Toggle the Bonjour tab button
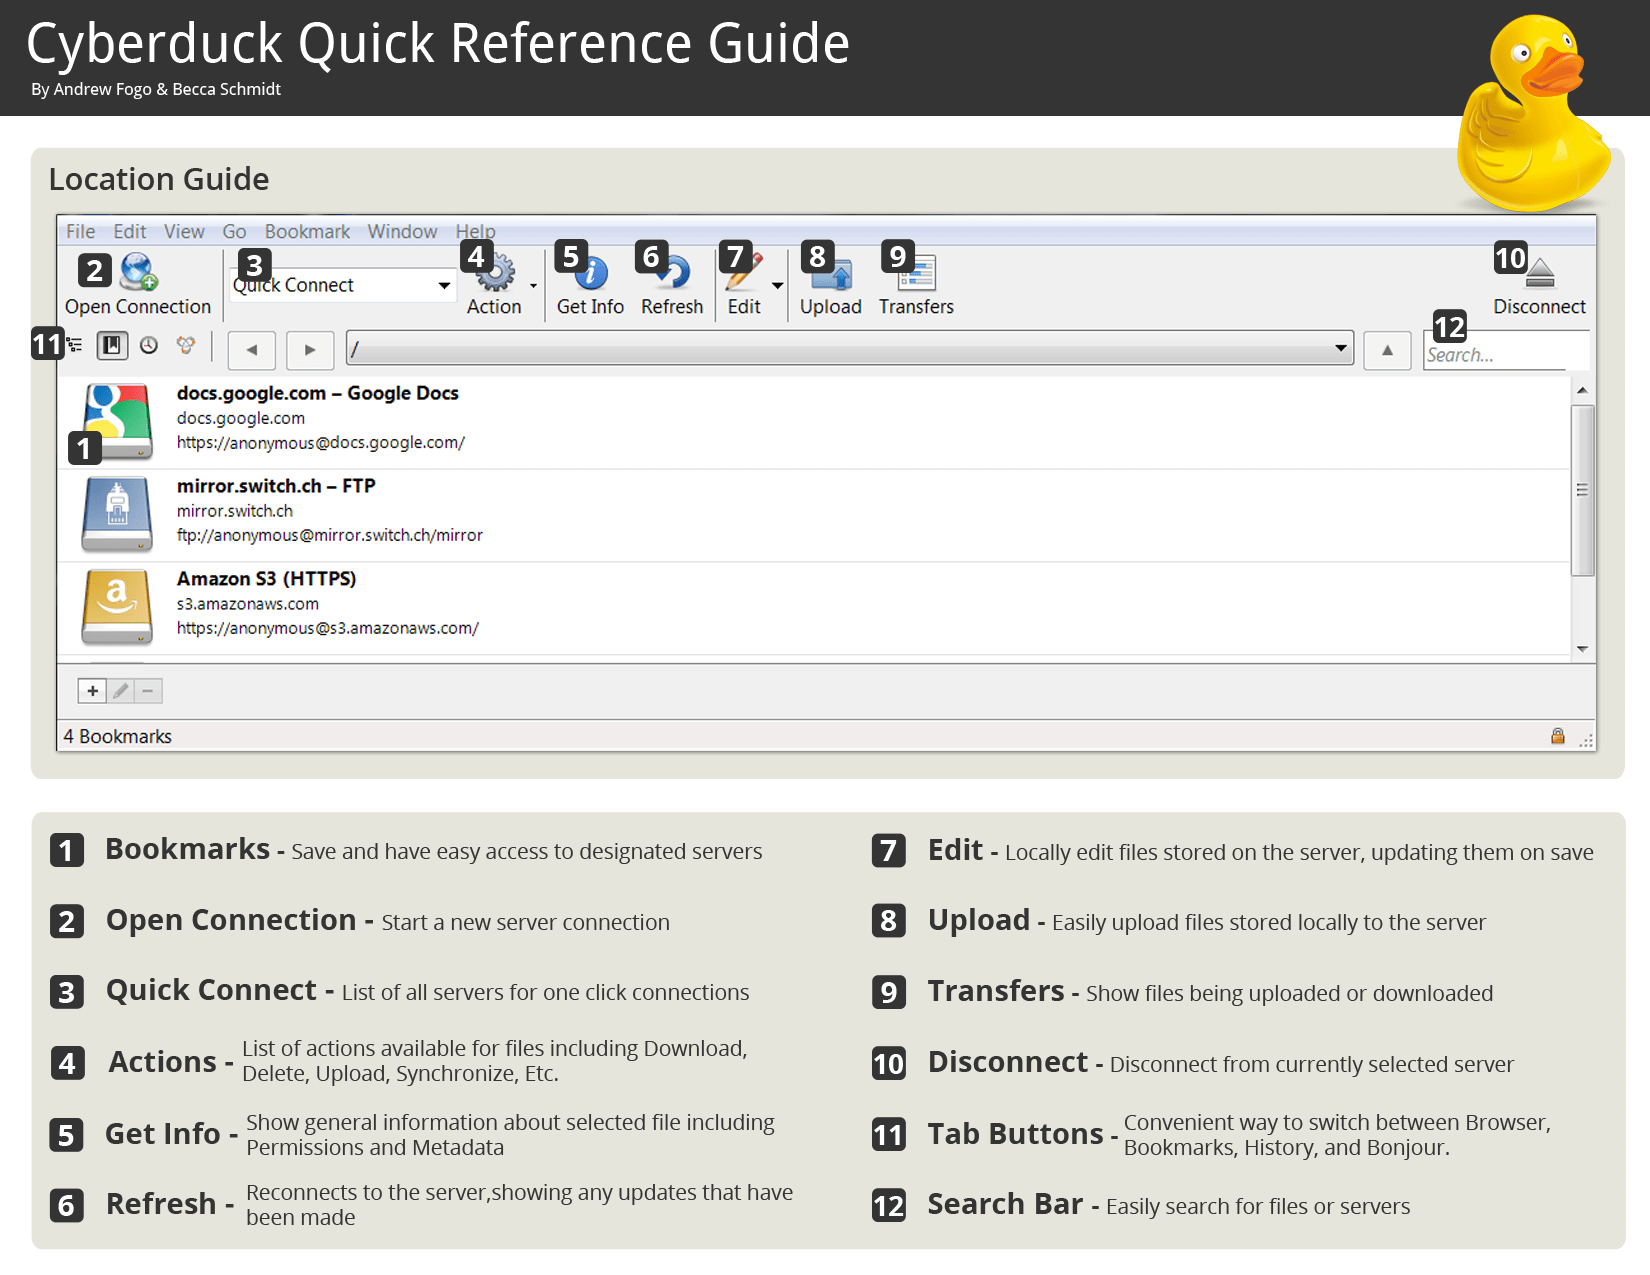The image size is (1650, 1275). (185, 345)
